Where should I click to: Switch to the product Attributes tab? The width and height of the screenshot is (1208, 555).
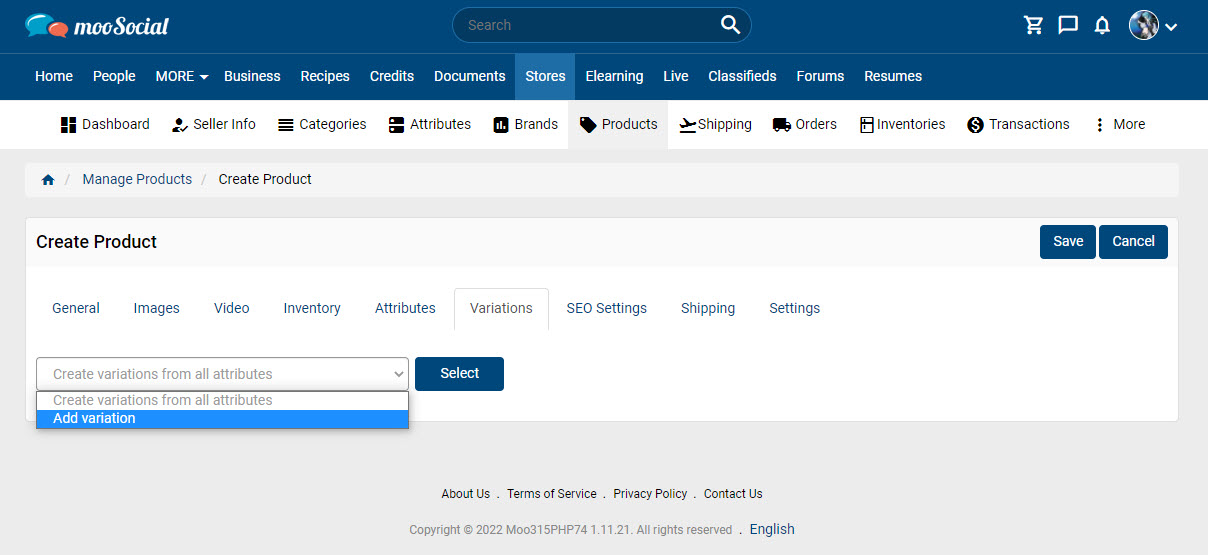tap(405, 308)
